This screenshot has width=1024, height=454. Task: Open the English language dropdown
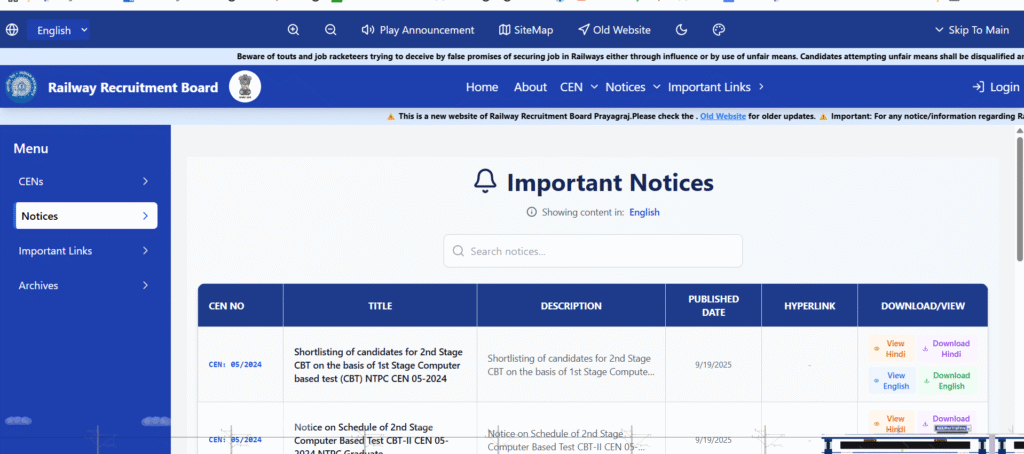pyautogui.click(x=59, y=30)
